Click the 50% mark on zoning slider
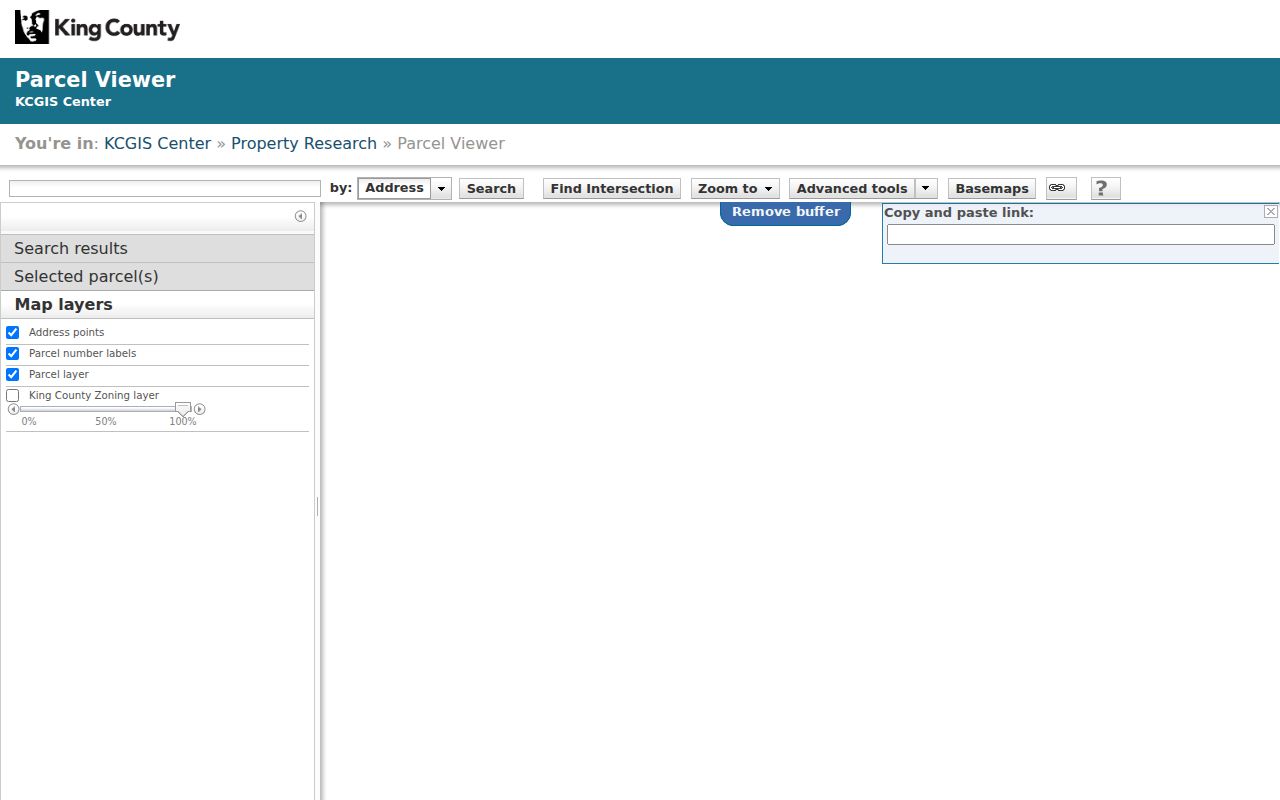This screenshot has width=1280, height=800. click(106, 421)
